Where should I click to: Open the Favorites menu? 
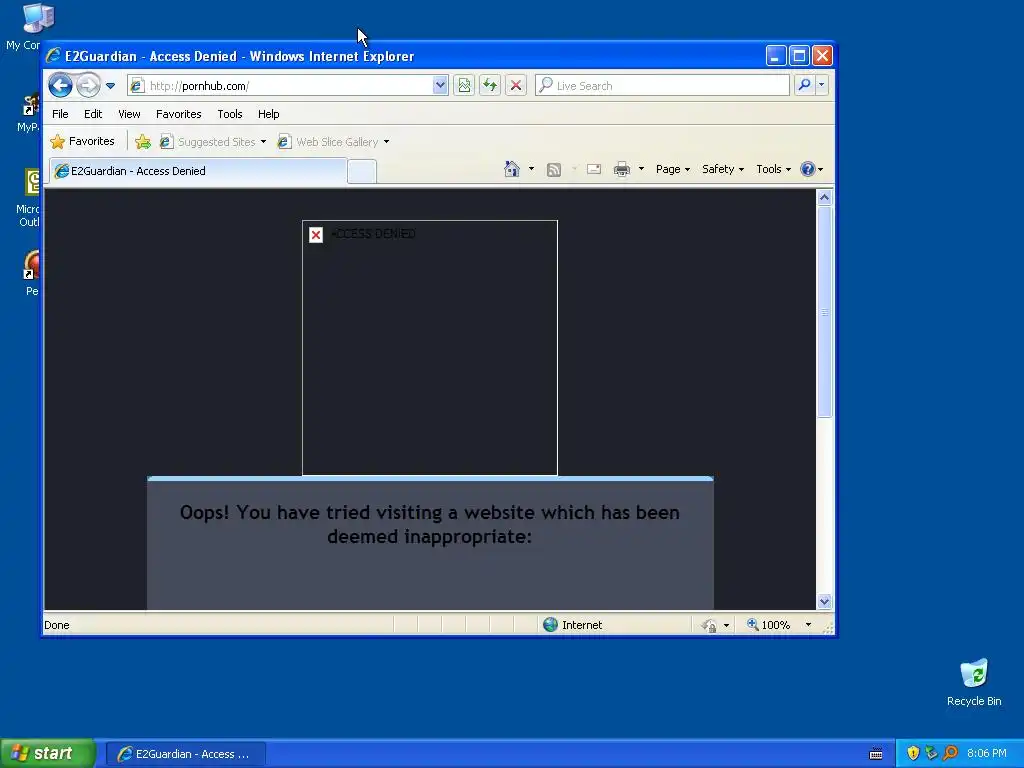[178, 114]
